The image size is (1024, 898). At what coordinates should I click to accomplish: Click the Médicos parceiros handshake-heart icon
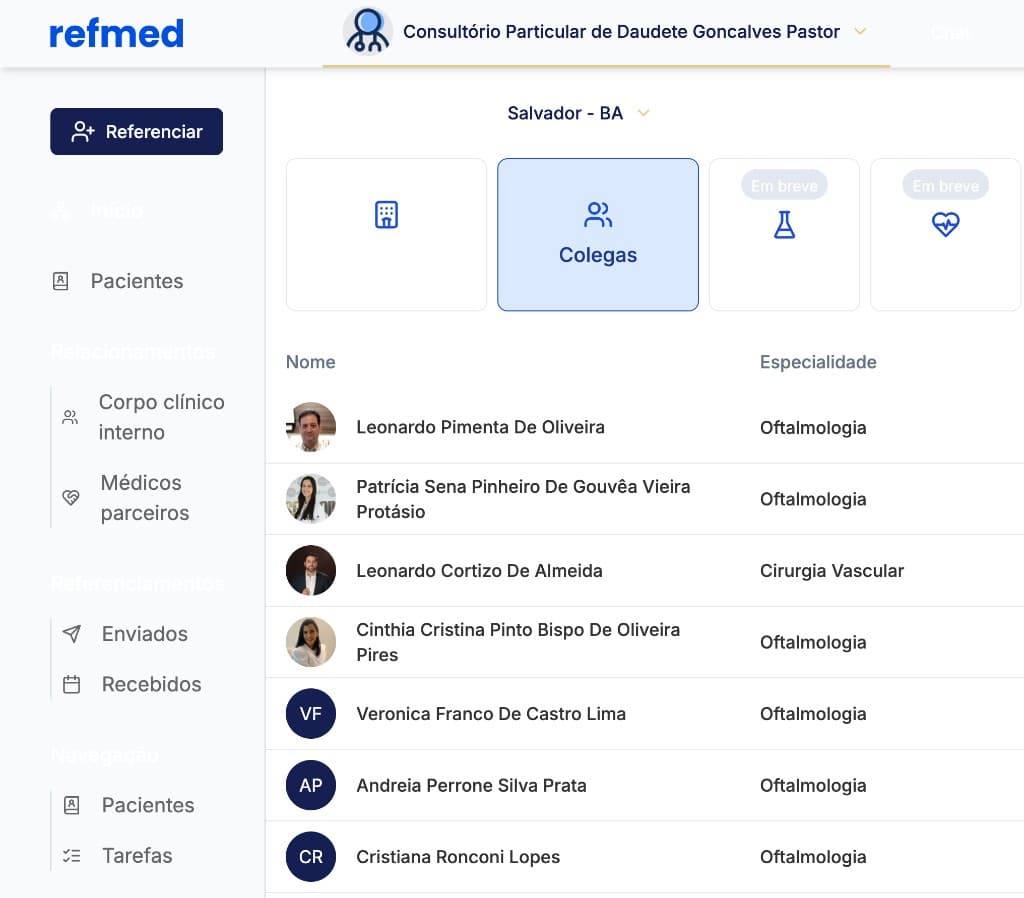click(71, 498)
